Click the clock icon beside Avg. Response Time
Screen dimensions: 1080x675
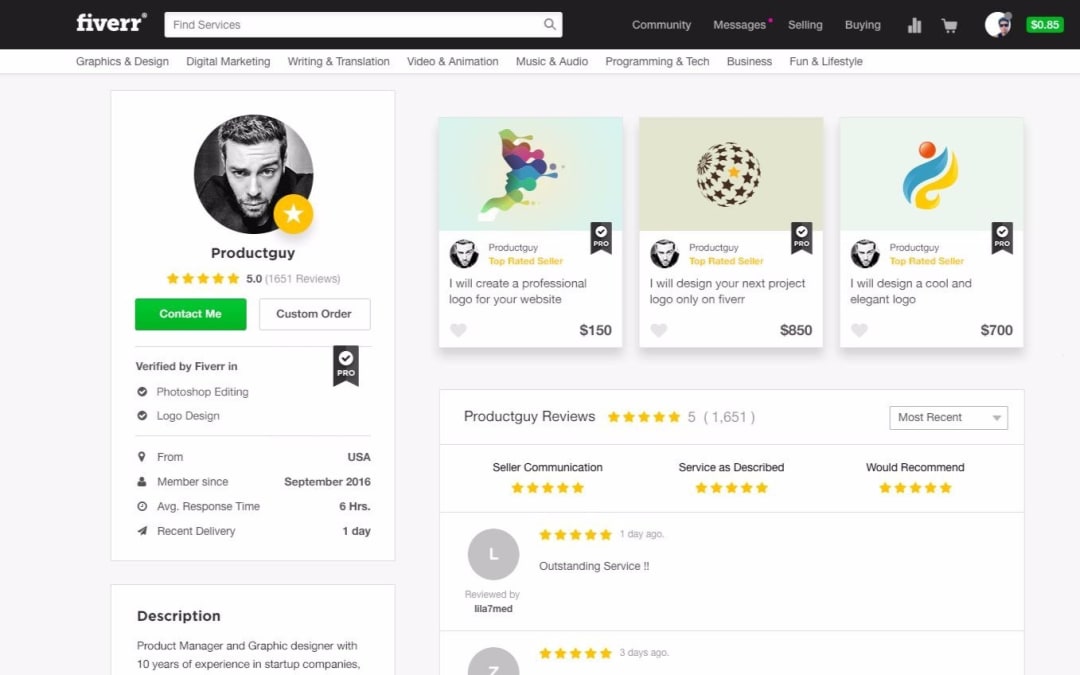click(143, 506)
